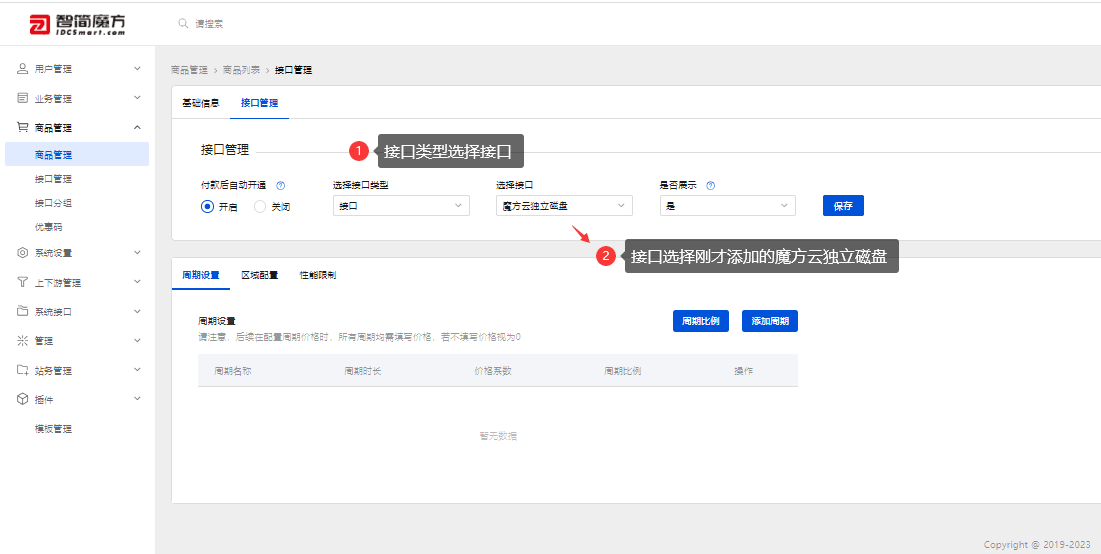Select the 开启 radio option

point(207,206)
